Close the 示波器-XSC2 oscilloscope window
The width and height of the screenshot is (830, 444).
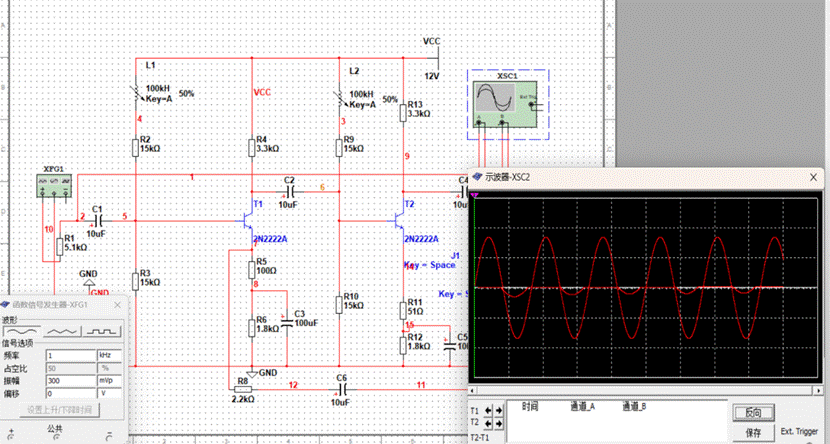(x=813, y=177)
